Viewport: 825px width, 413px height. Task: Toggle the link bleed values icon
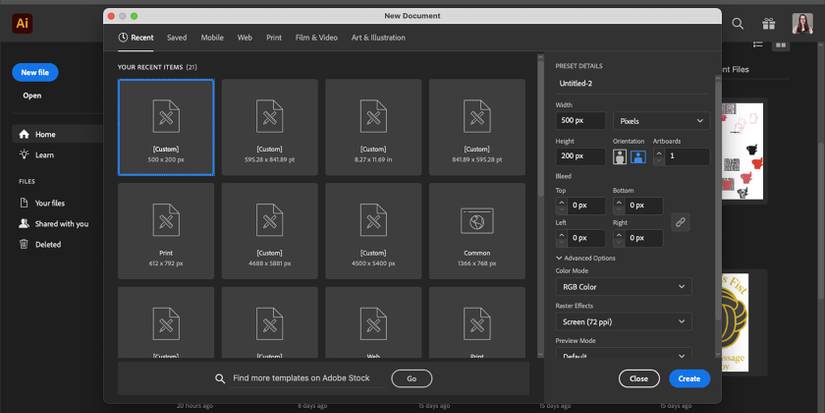tap(680, 222)
